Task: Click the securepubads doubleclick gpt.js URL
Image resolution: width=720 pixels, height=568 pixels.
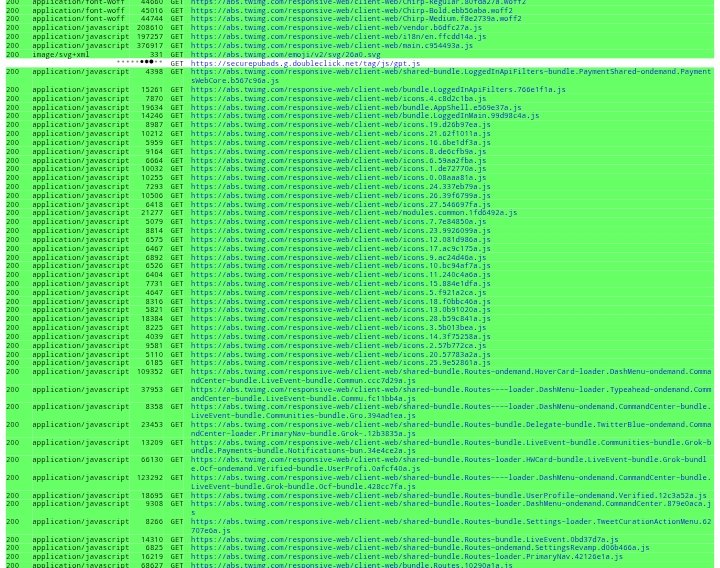Action: [x=305, y=63]
